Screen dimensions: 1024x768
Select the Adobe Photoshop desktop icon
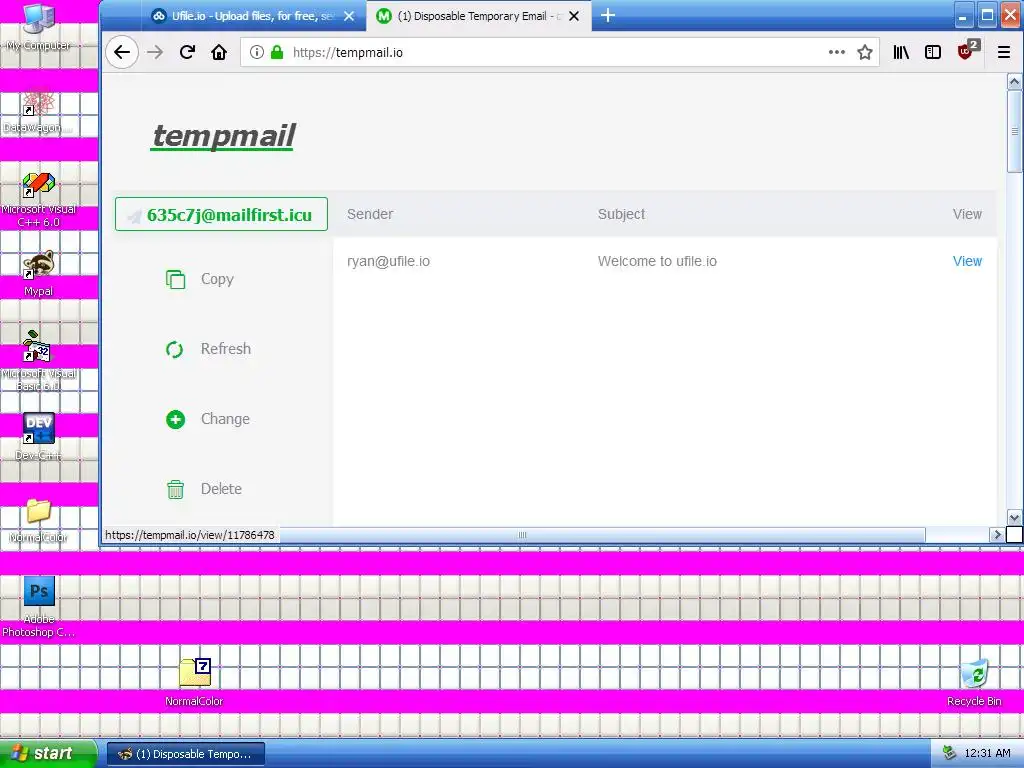39,606
